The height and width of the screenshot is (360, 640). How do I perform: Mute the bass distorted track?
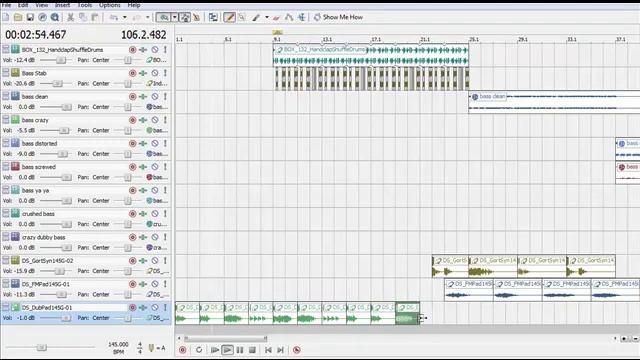tap(155, 143)
